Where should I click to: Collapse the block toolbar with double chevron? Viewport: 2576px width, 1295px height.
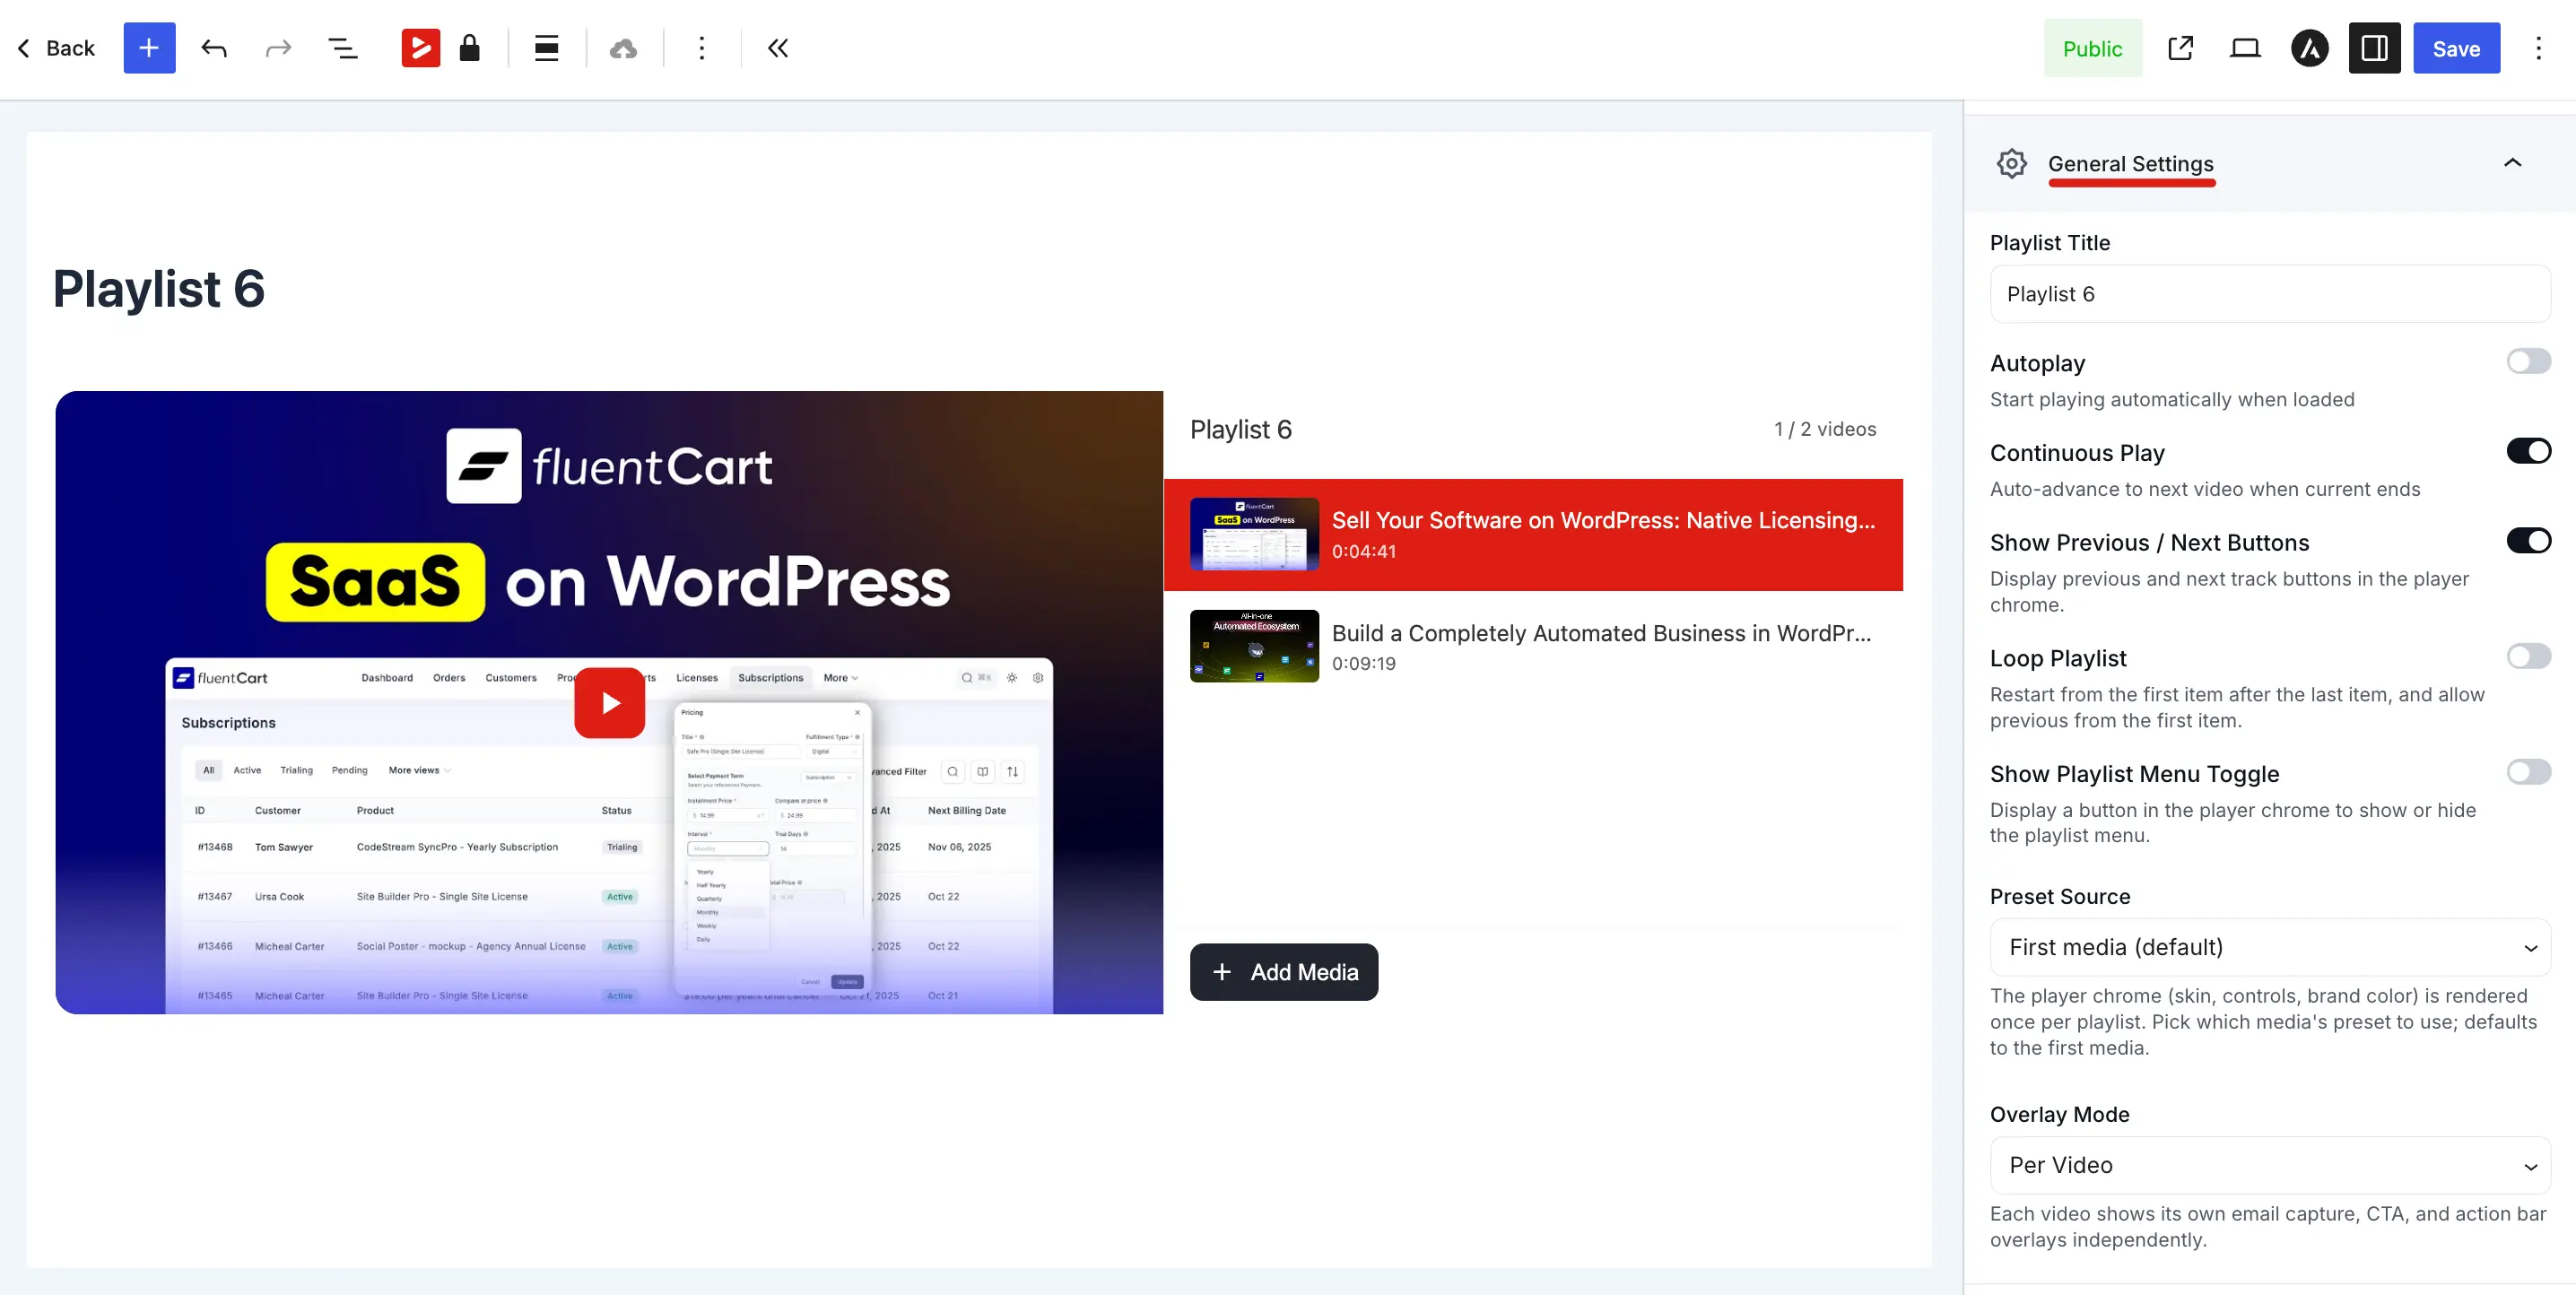click(778, 48)
